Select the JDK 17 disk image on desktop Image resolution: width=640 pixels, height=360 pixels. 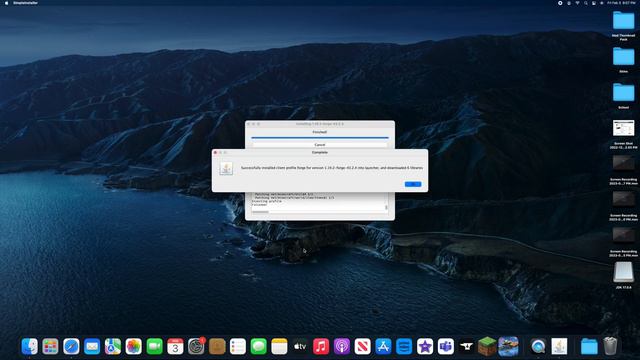624,272
